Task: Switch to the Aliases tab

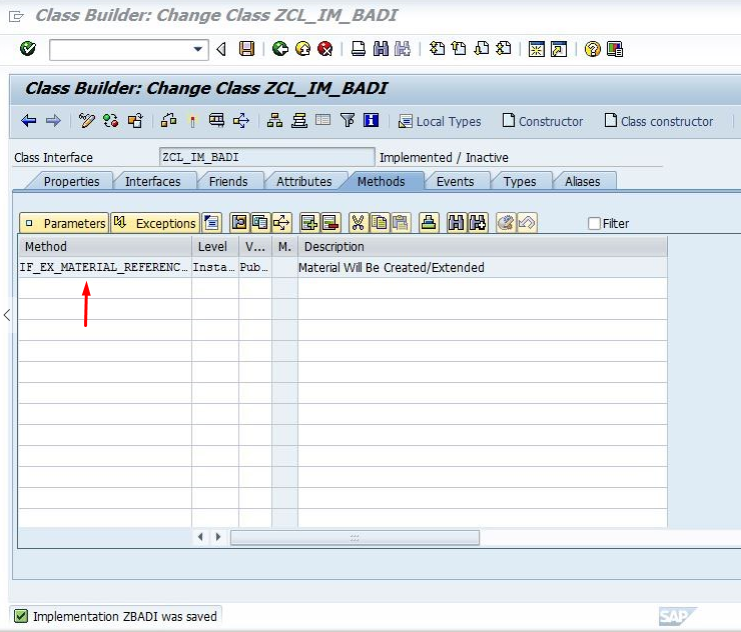Action: tap(583, 182)
